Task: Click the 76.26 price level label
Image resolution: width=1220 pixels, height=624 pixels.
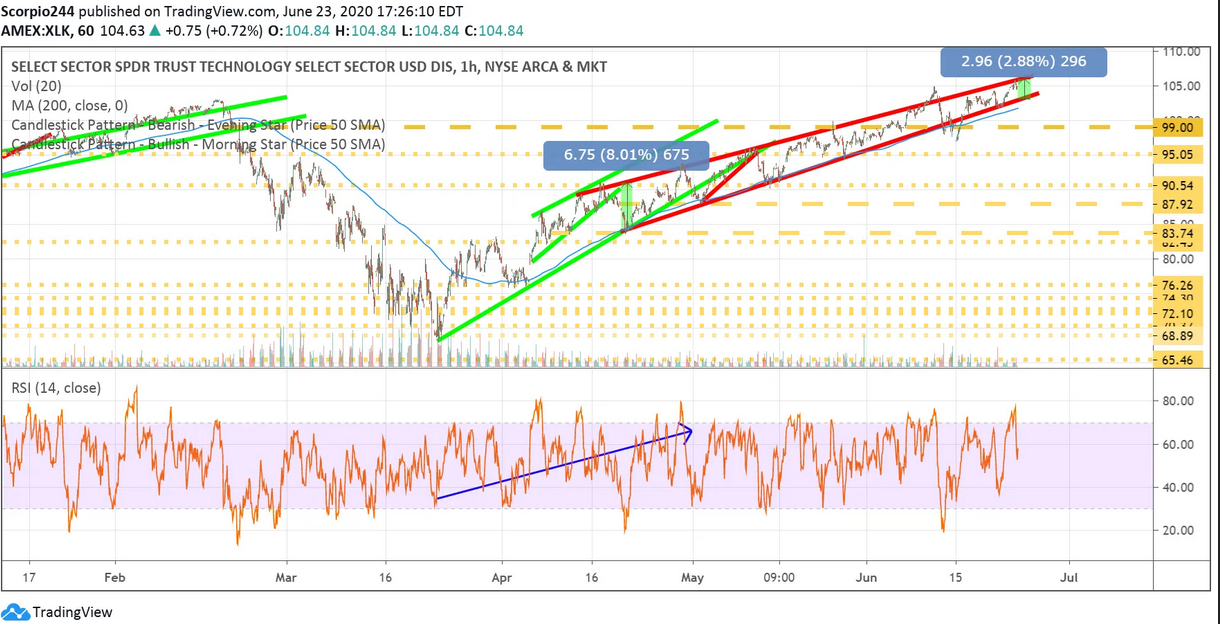Action: [1177, 285]
